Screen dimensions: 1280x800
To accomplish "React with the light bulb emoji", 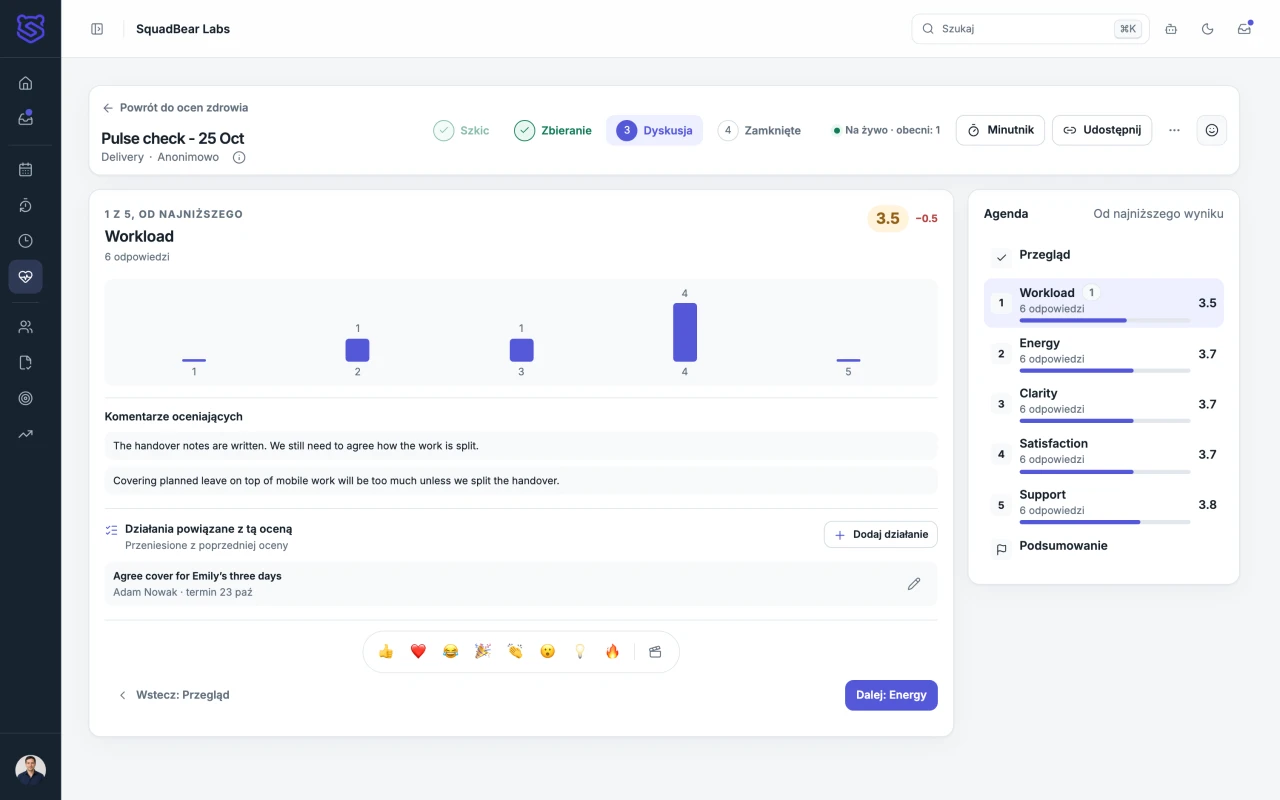I will (x=579, y=651).
